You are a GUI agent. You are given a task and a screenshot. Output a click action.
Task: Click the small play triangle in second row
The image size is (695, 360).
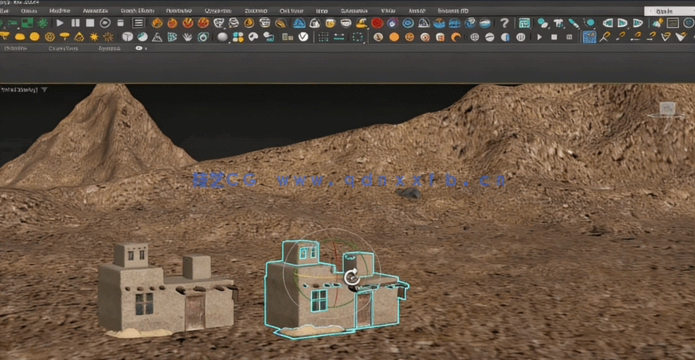click(x=539, y=37)
